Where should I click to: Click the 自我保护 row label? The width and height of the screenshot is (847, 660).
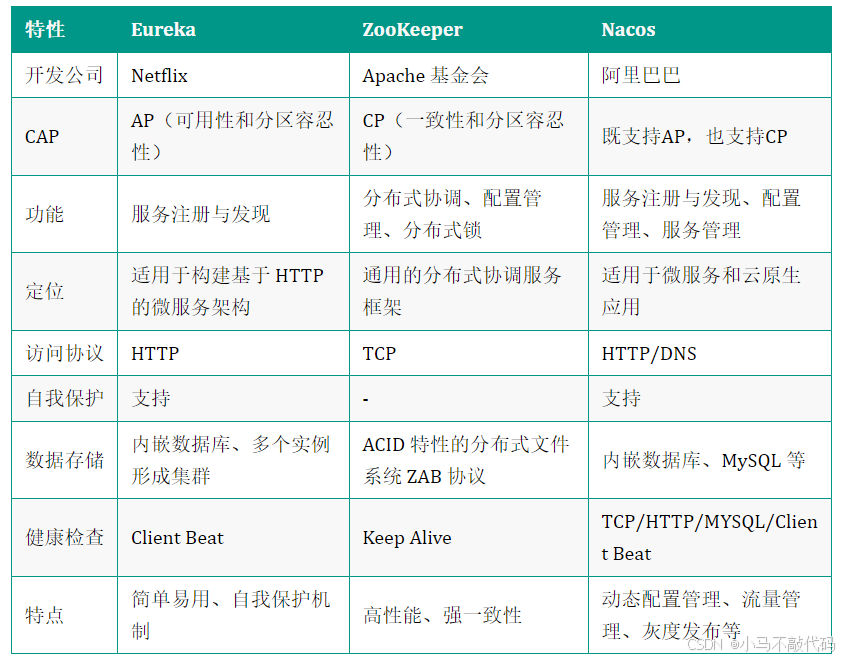click(65, 399)
